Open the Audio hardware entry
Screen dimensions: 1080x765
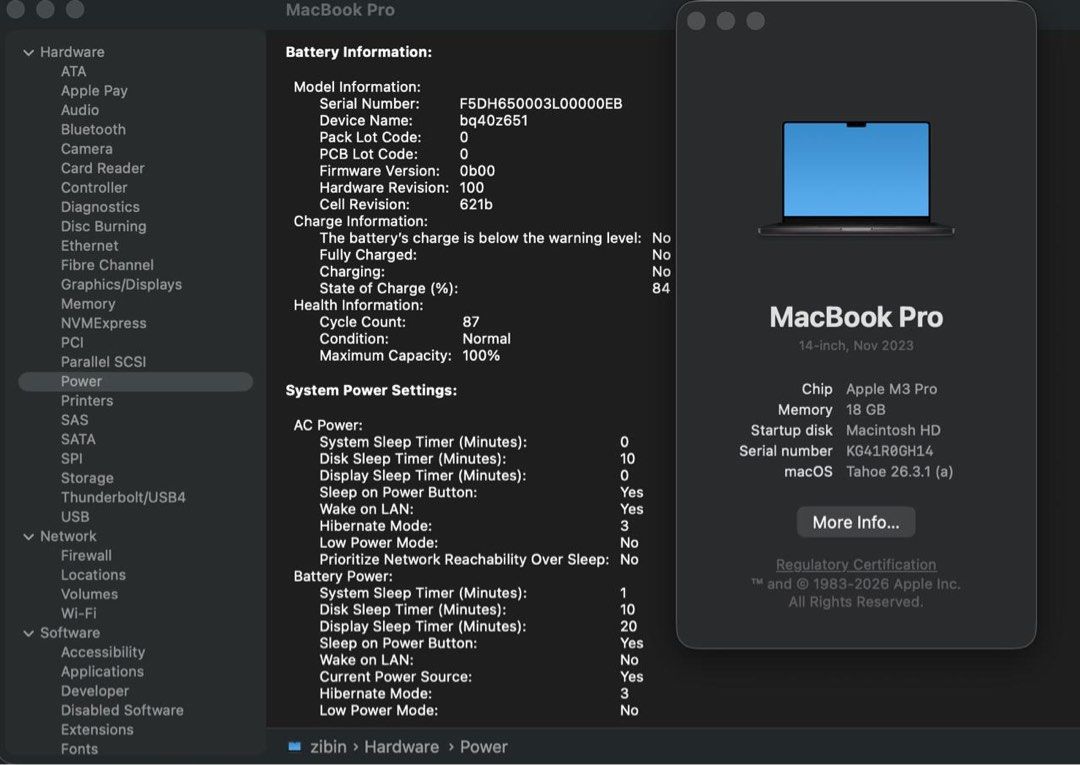point(79,110)
